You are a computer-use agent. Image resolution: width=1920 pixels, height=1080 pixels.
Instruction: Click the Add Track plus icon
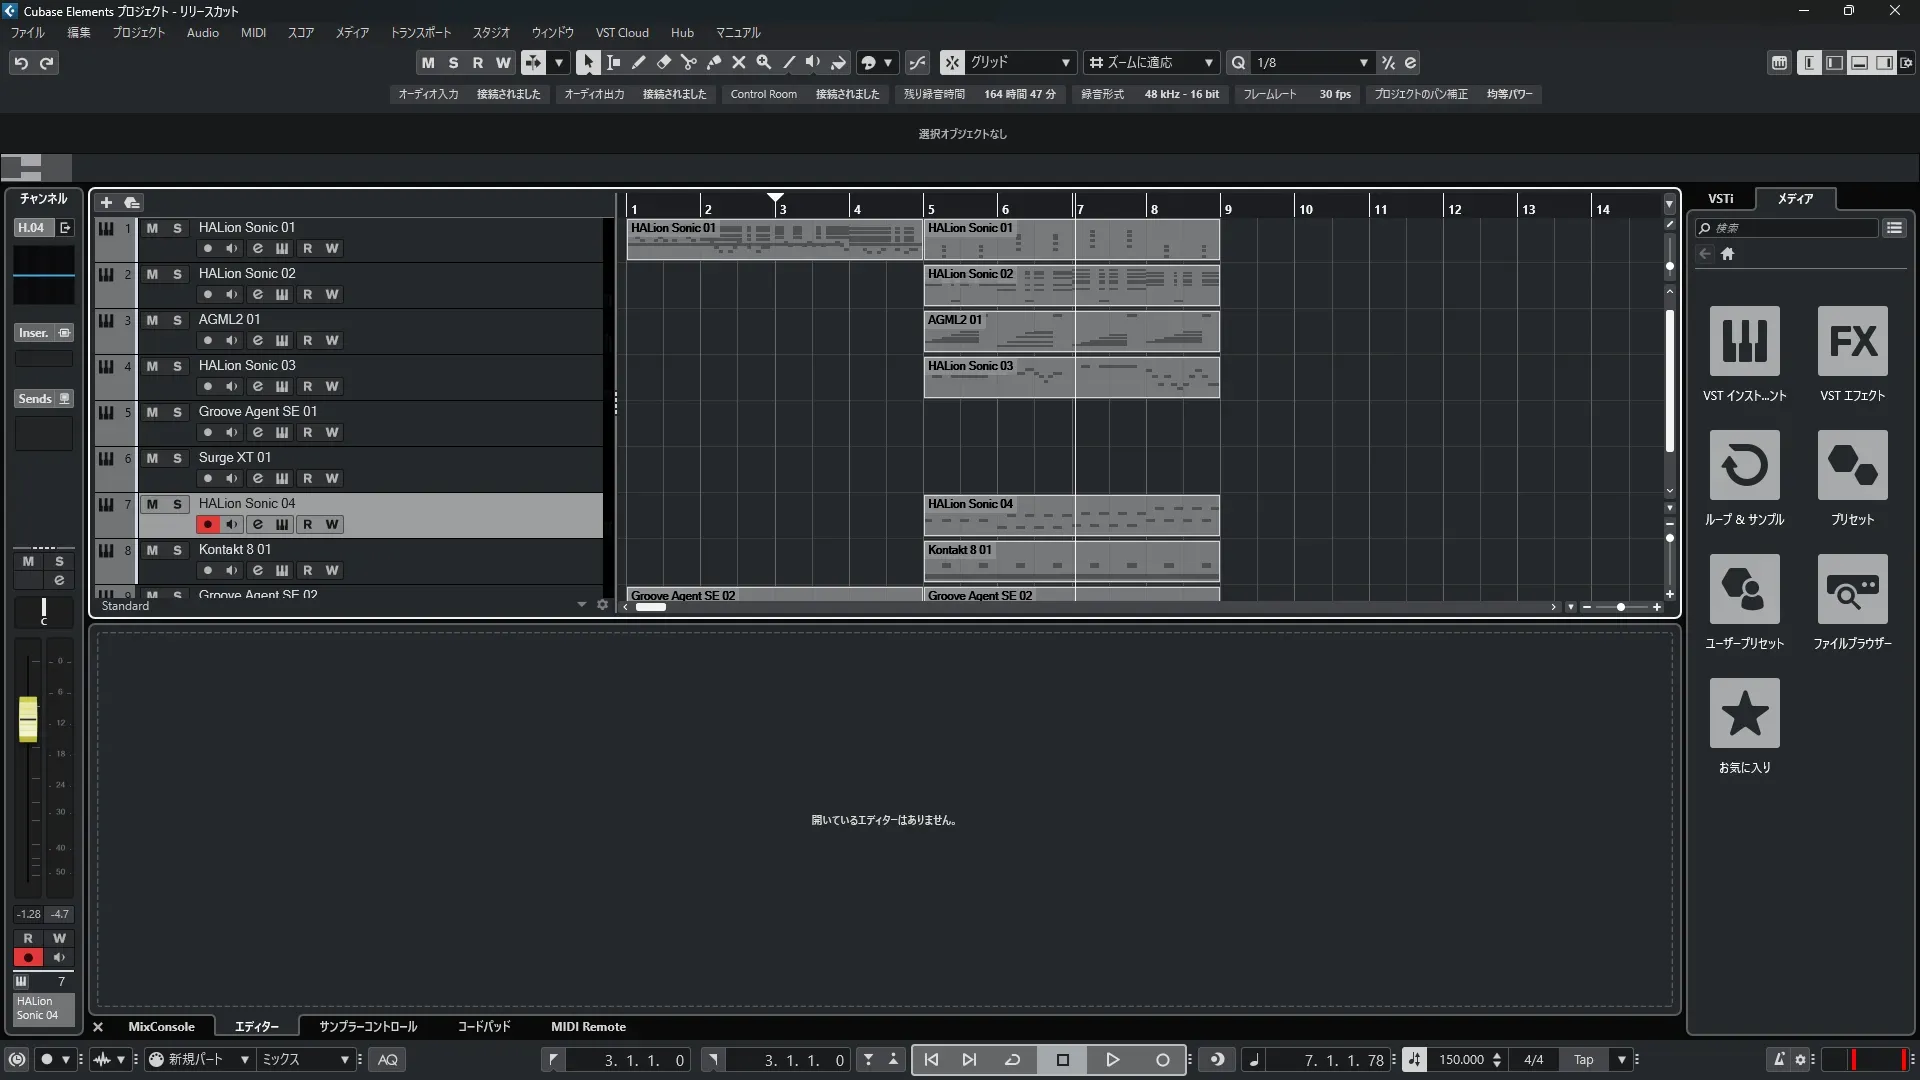(x=106, y=203)
